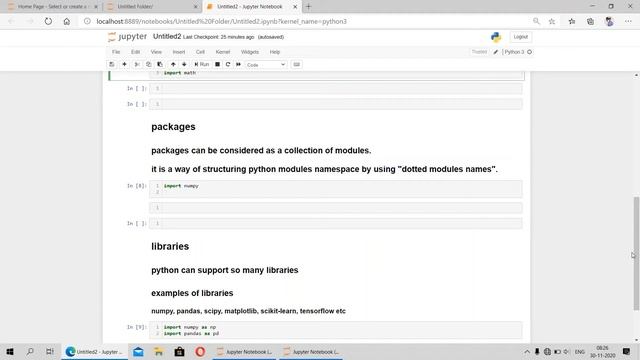Click the pencil edit mode icon
Screen dimensions: 640x360
click(496, 52)
